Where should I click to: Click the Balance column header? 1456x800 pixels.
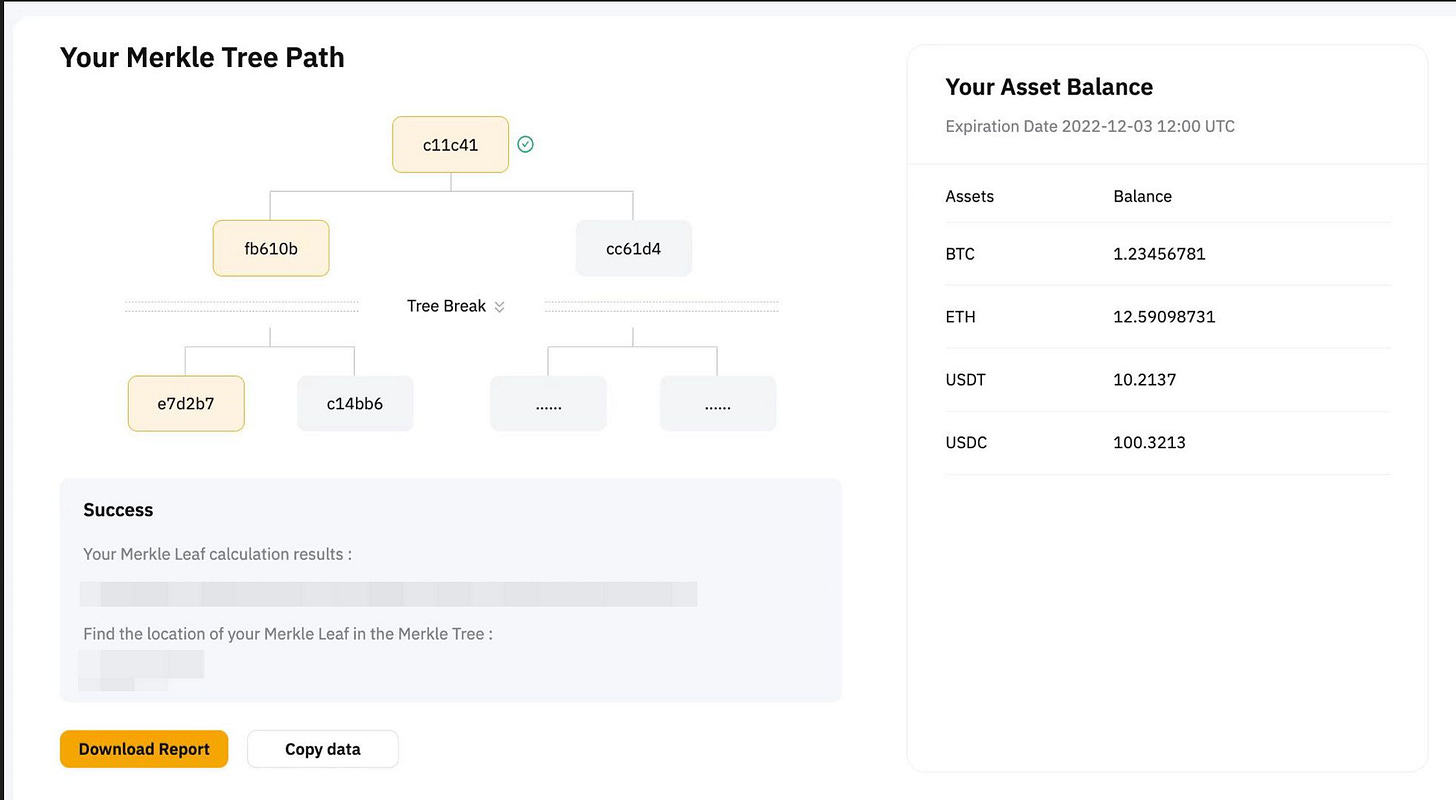pos(1142,196)
